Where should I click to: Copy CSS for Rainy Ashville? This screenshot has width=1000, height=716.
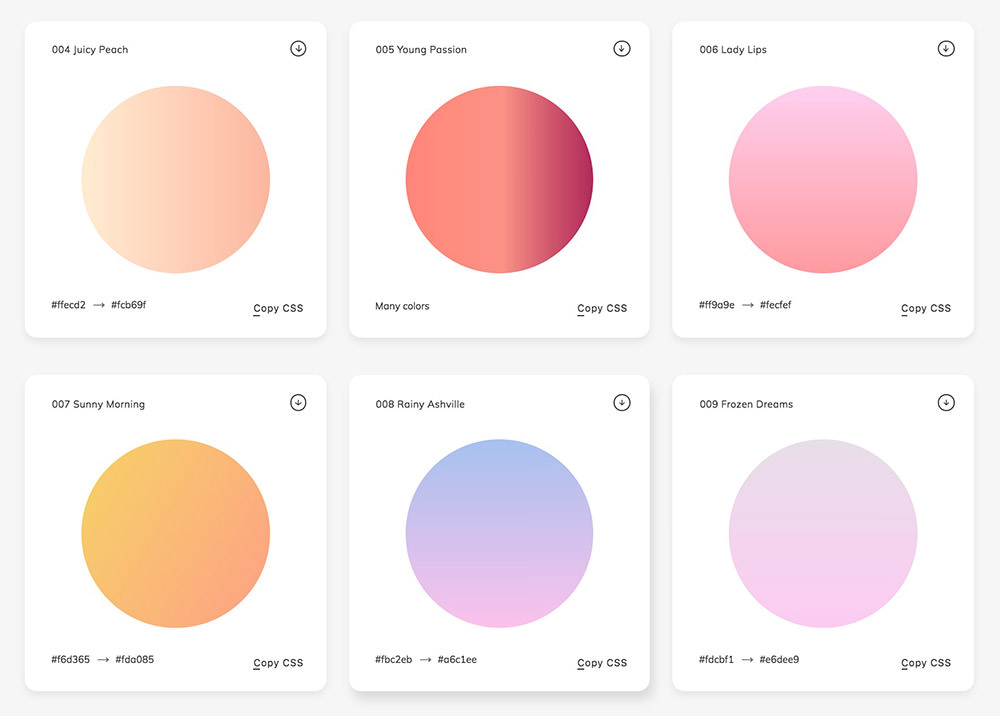[x=602, y=663]
